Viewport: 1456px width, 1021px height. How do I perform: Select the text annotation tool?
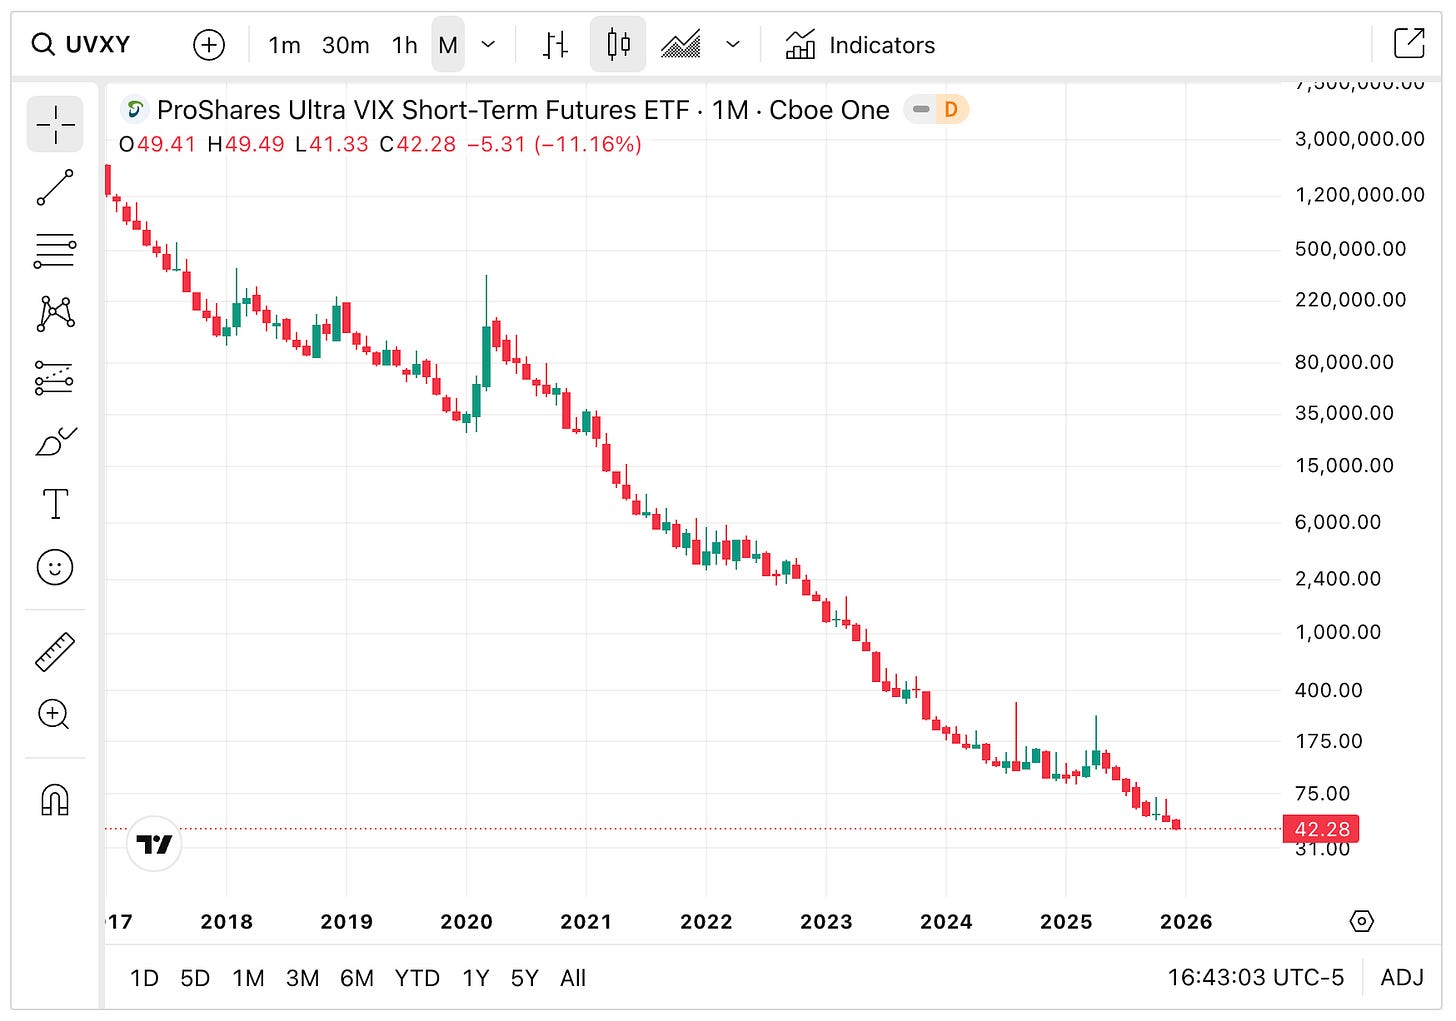click(x=55, y=504)
